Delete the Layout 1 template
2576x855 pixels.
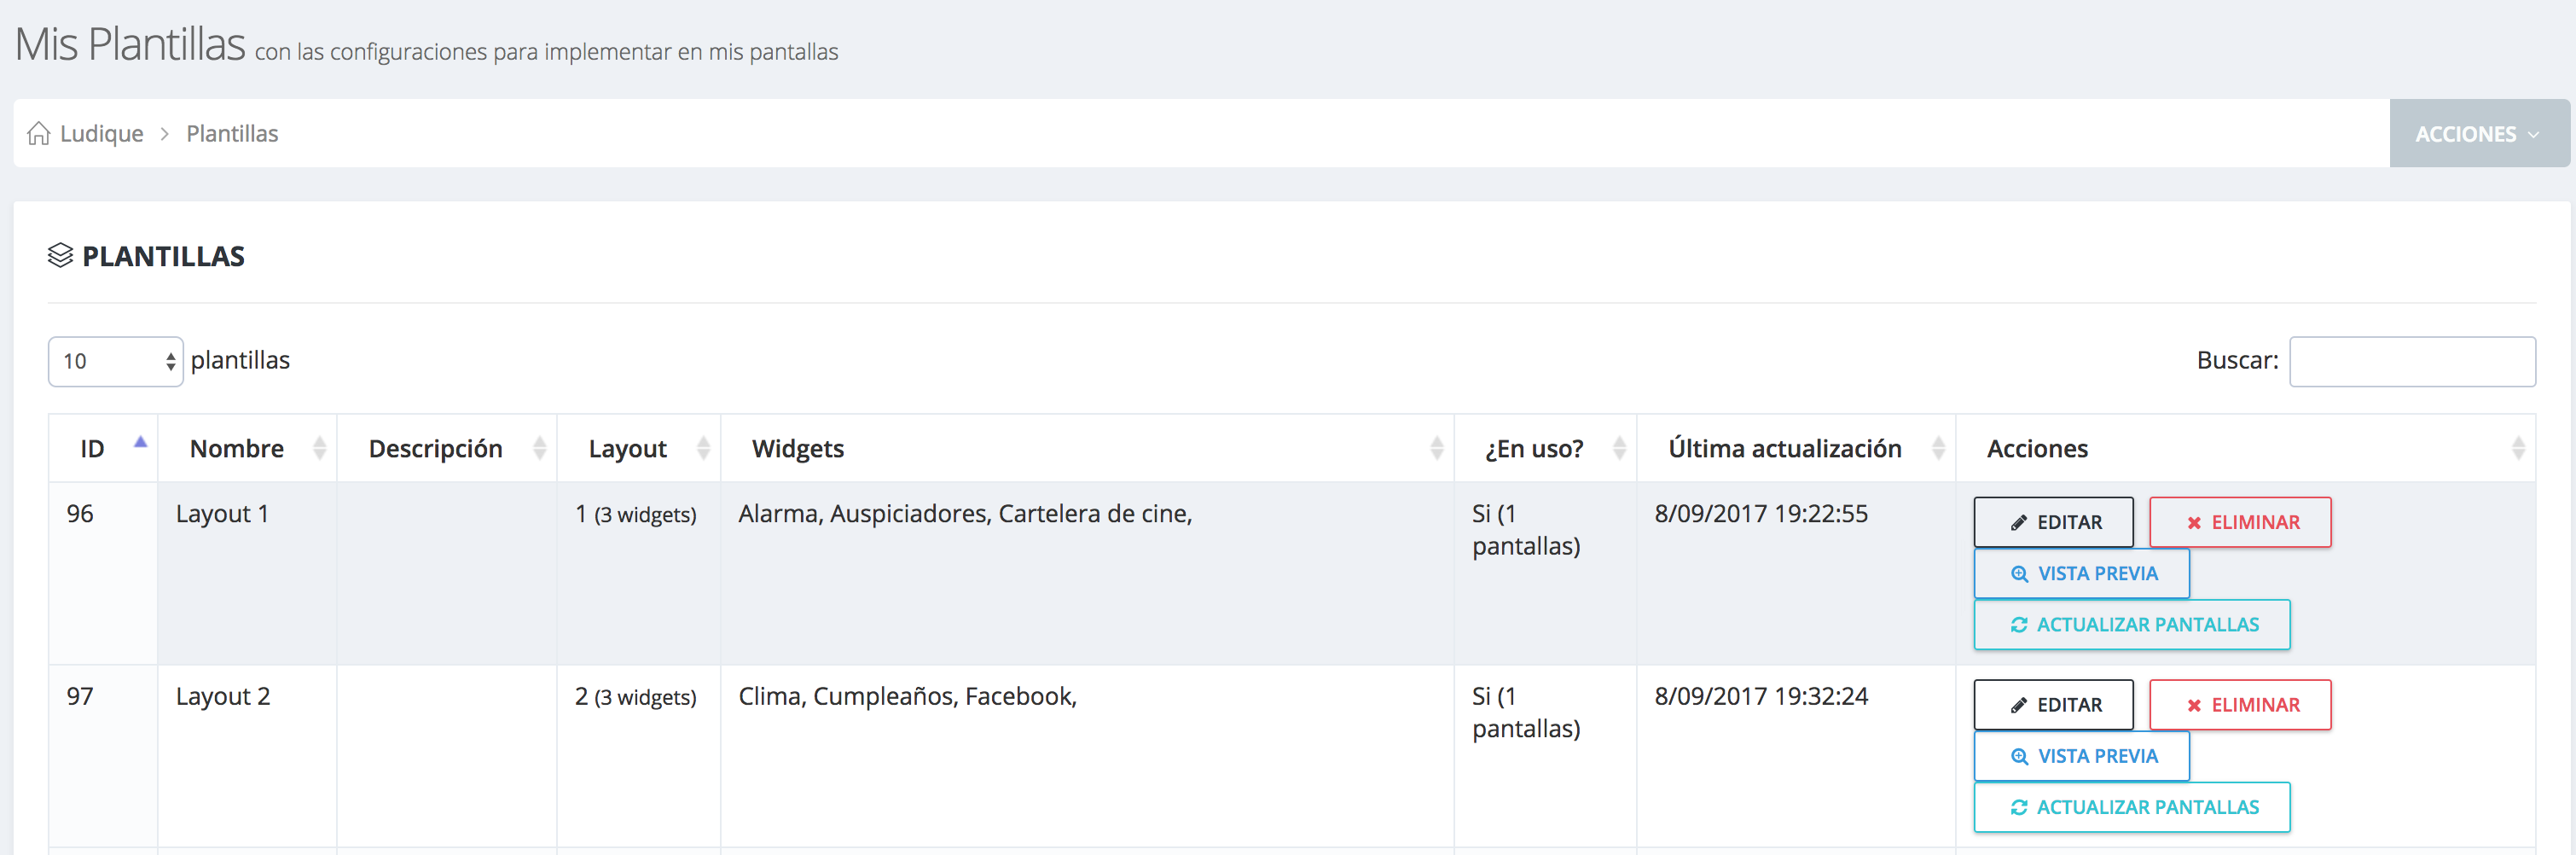[x=2240, y=522]
